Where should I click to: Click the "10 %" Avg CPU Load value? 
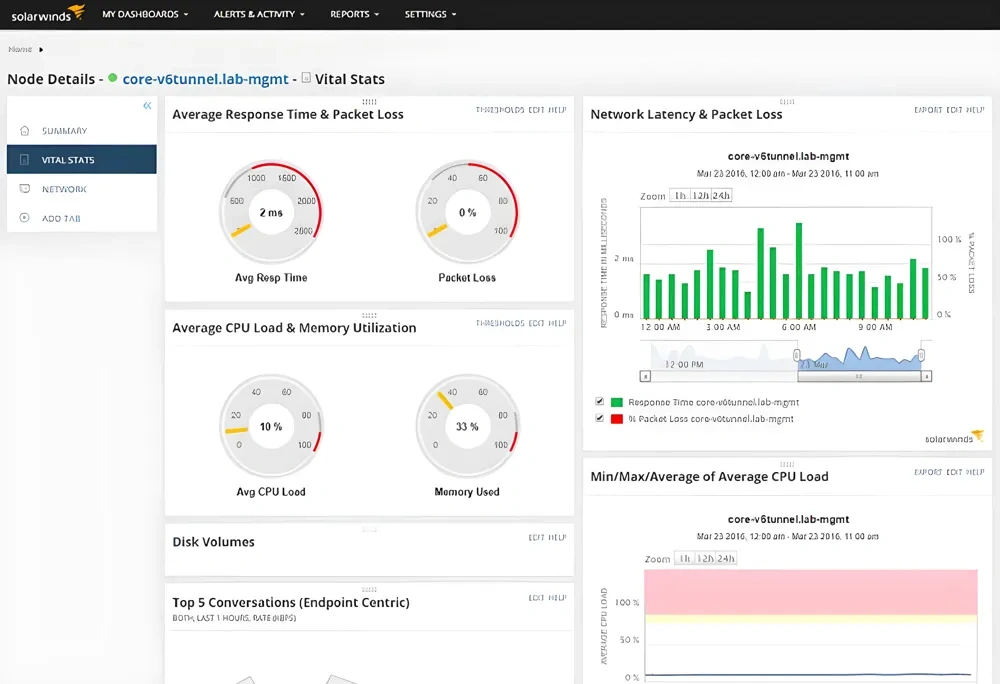[271, 426]
